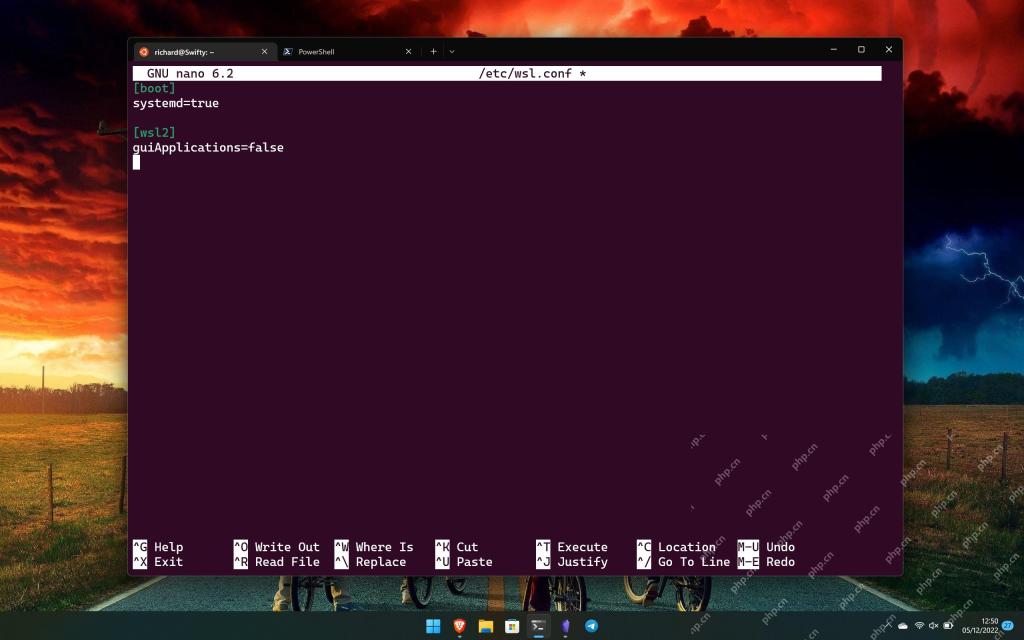Click the ^W Where Is shortcut
Image resolution: width=1024 pixels, height=640 pixels.
(x=374, y=547)
